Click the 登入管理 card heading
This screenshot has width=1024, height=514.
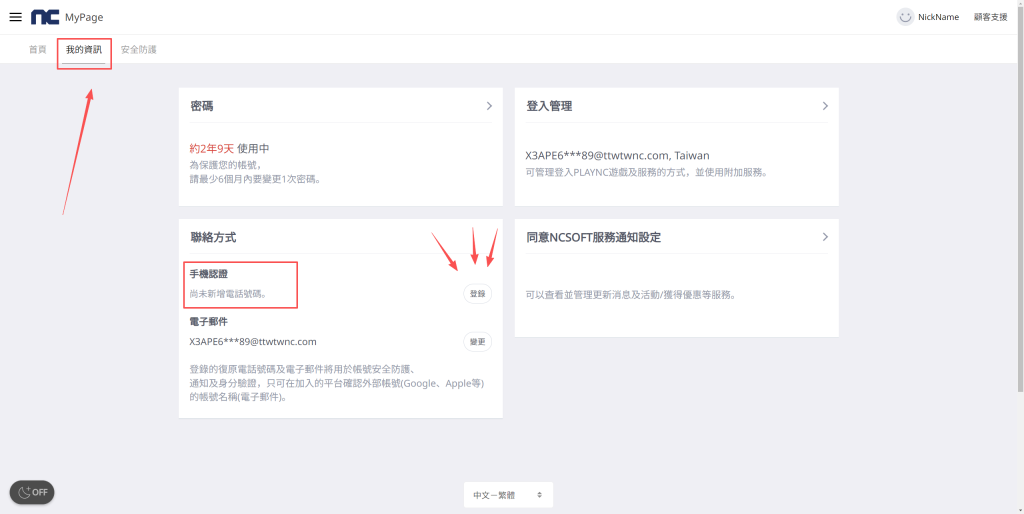(x=549, y=106)
